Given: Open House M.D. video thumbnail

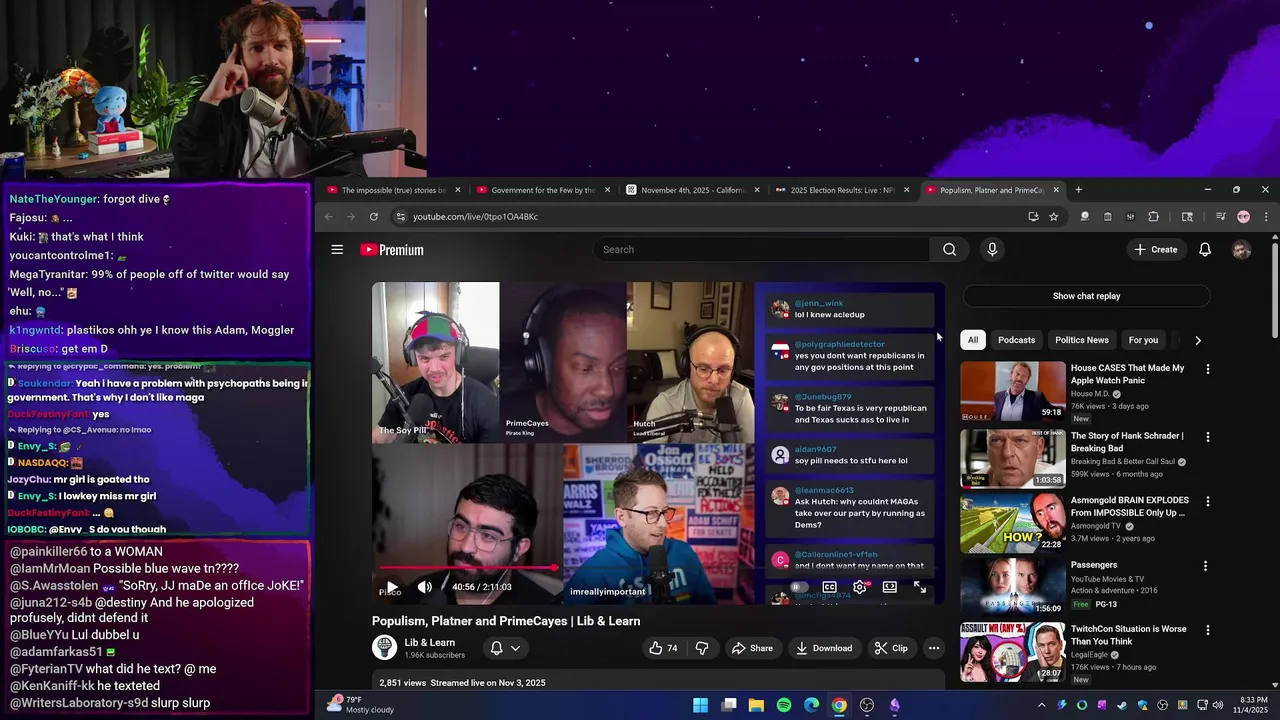Looking at the screenshot, I should tap(1013, 391).
